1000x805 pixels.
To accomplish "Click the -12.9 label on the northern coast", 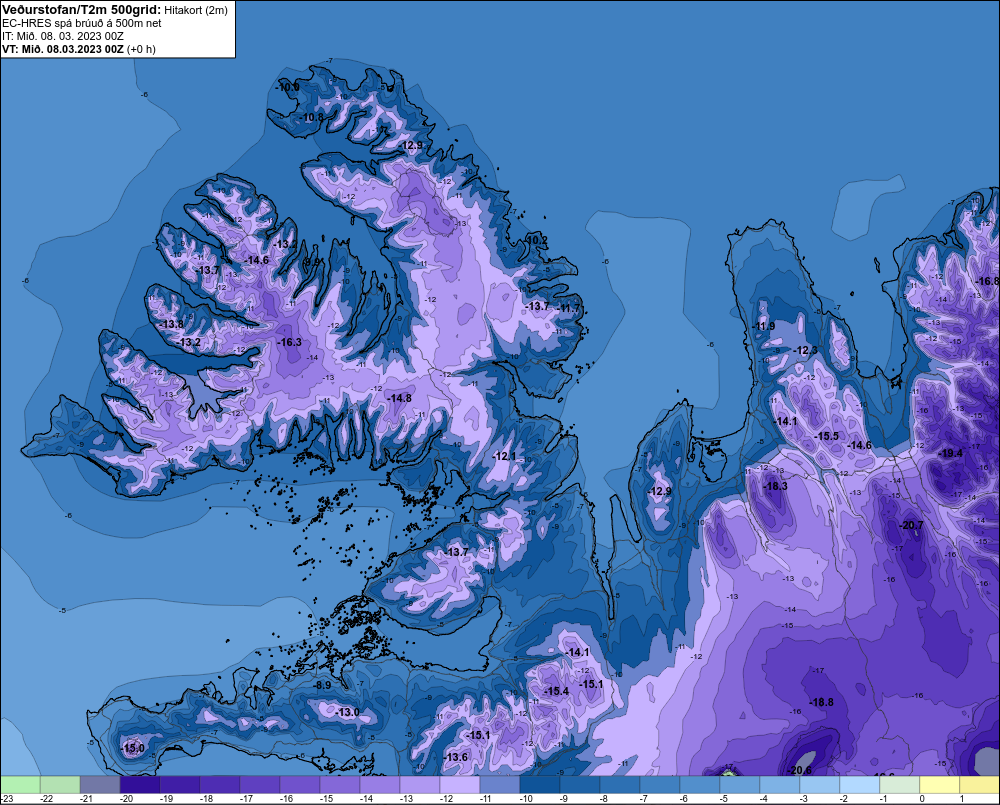I will [x=411, y=145].
